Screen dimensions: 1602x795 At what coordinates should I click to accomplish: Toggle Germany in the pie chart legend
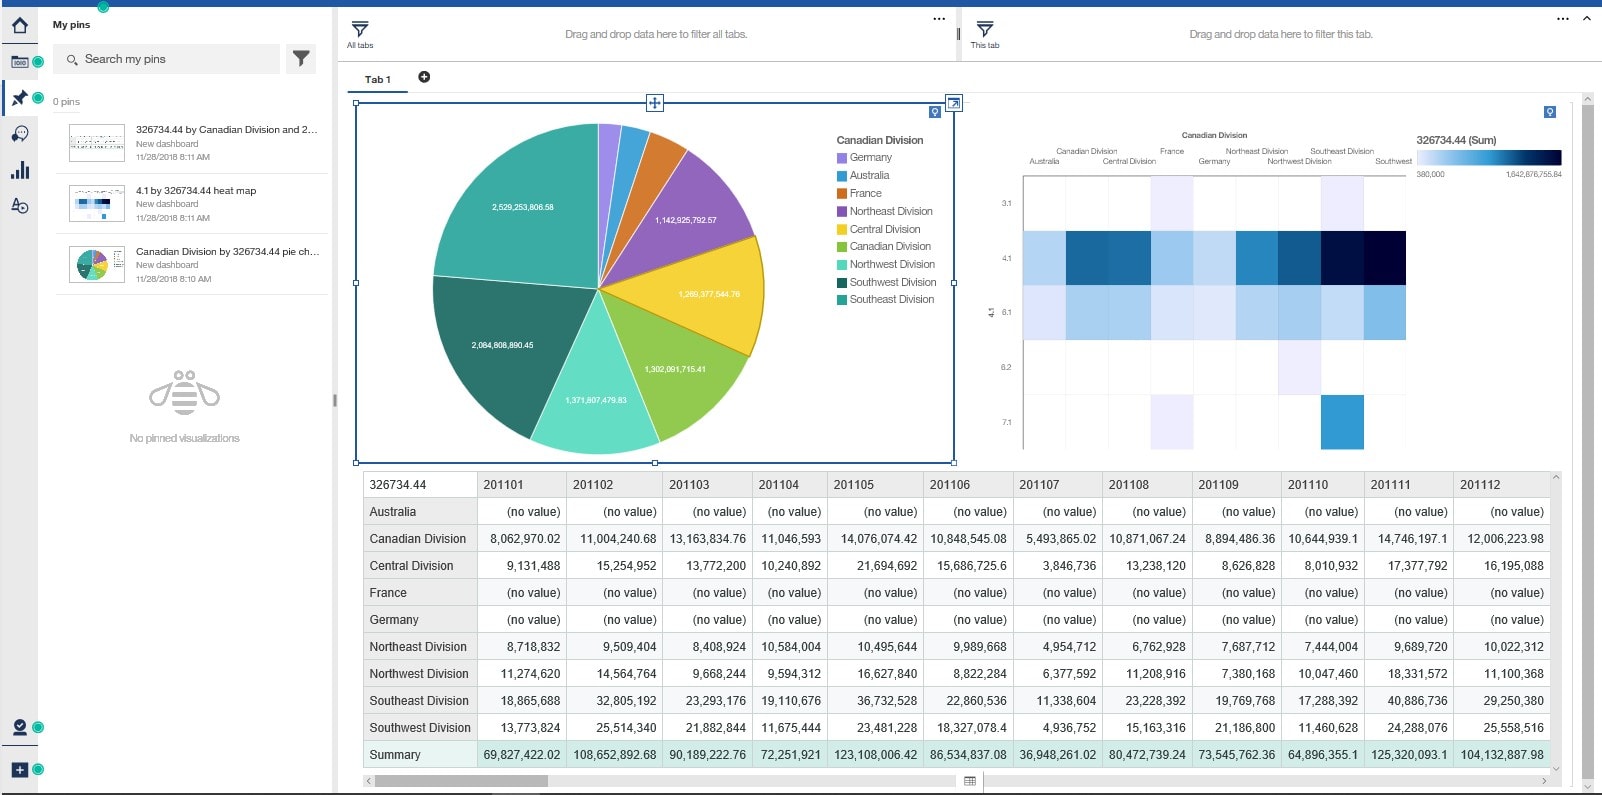coord(870,158)
